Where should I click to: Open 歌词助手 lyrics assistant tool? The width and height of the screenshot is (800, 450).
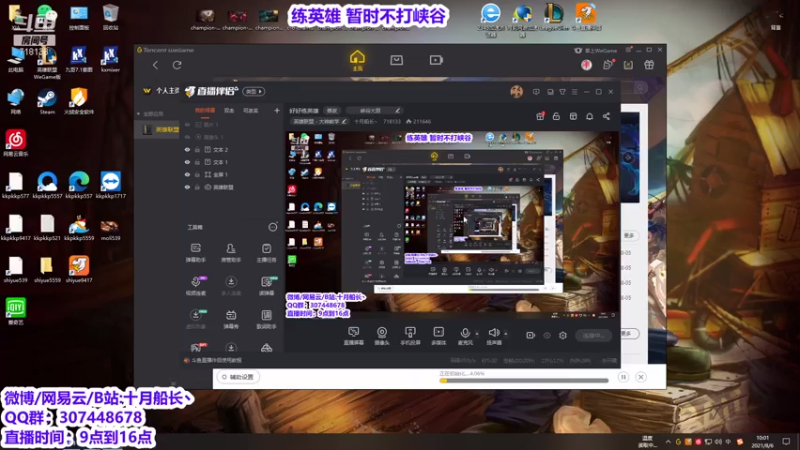click(266, 319)
